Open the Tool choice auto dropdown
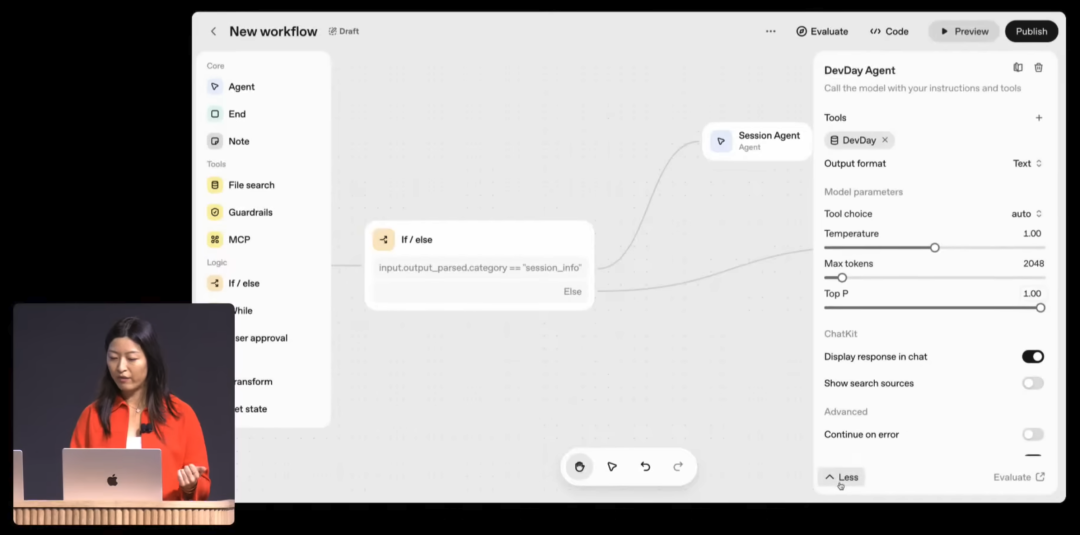This screenshot has width=1080, height=535. 1026,214
